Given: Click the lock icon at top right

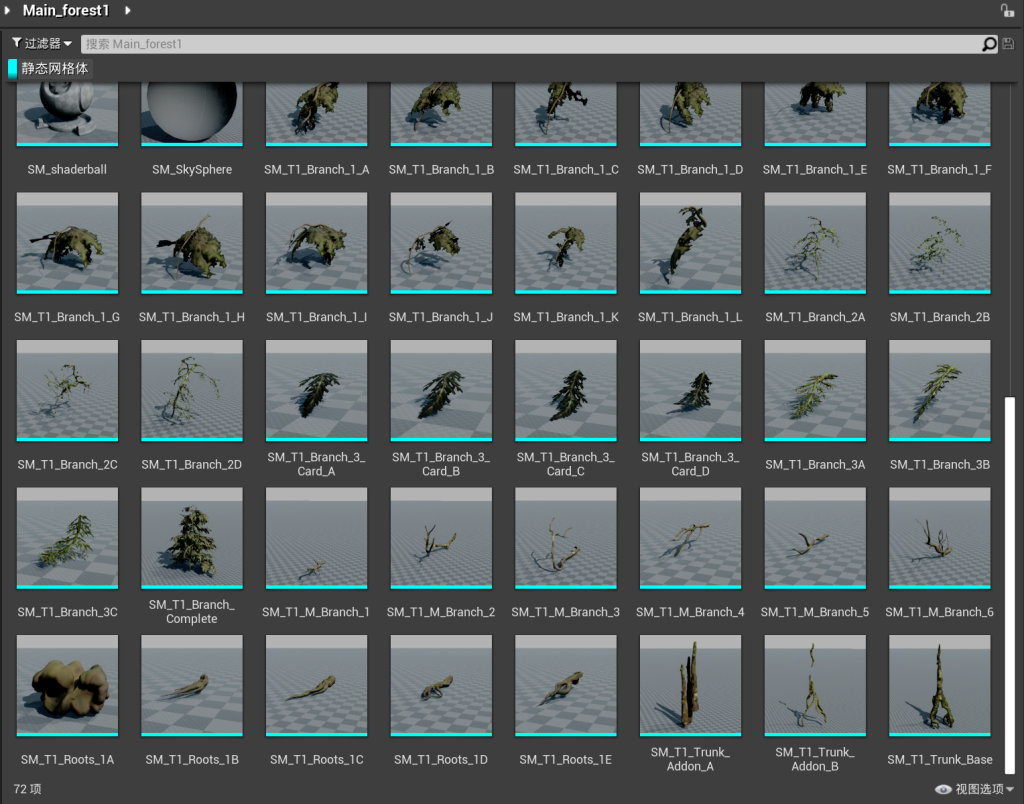Looking at the screenshot, I should click(1007, 10).
